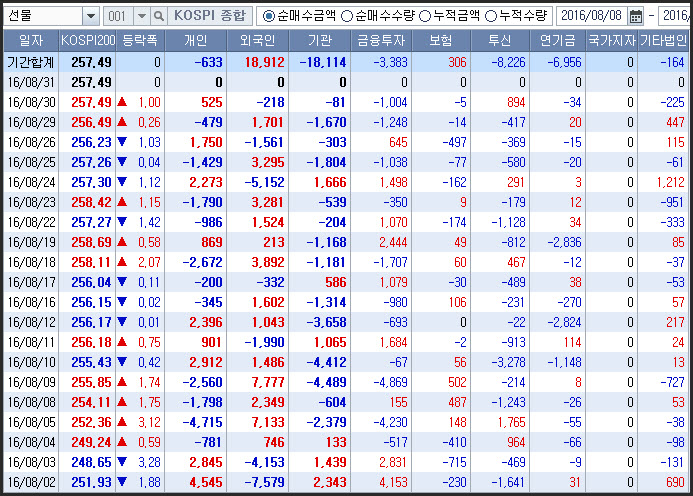693x496 pixels.
Task: Click the 16/08/23 date cell
Action: point(31,202)
